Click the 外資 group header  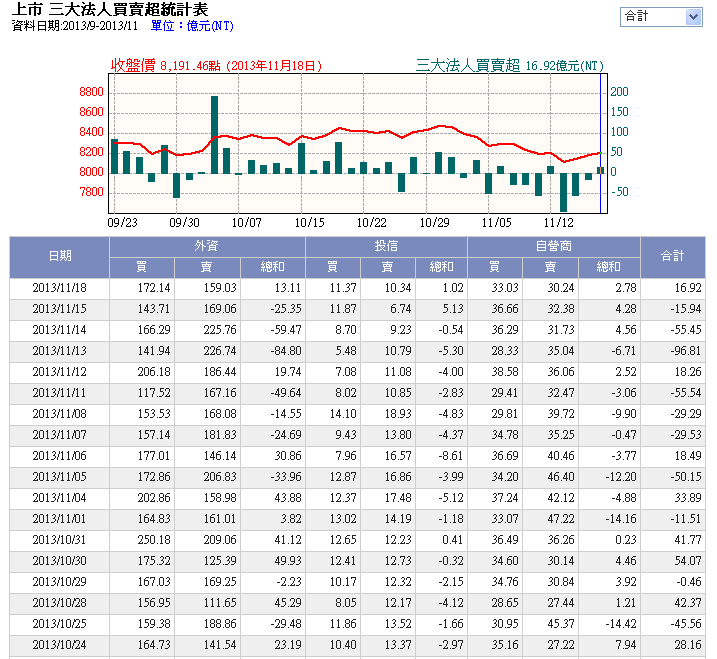click(x=207, y=247)
